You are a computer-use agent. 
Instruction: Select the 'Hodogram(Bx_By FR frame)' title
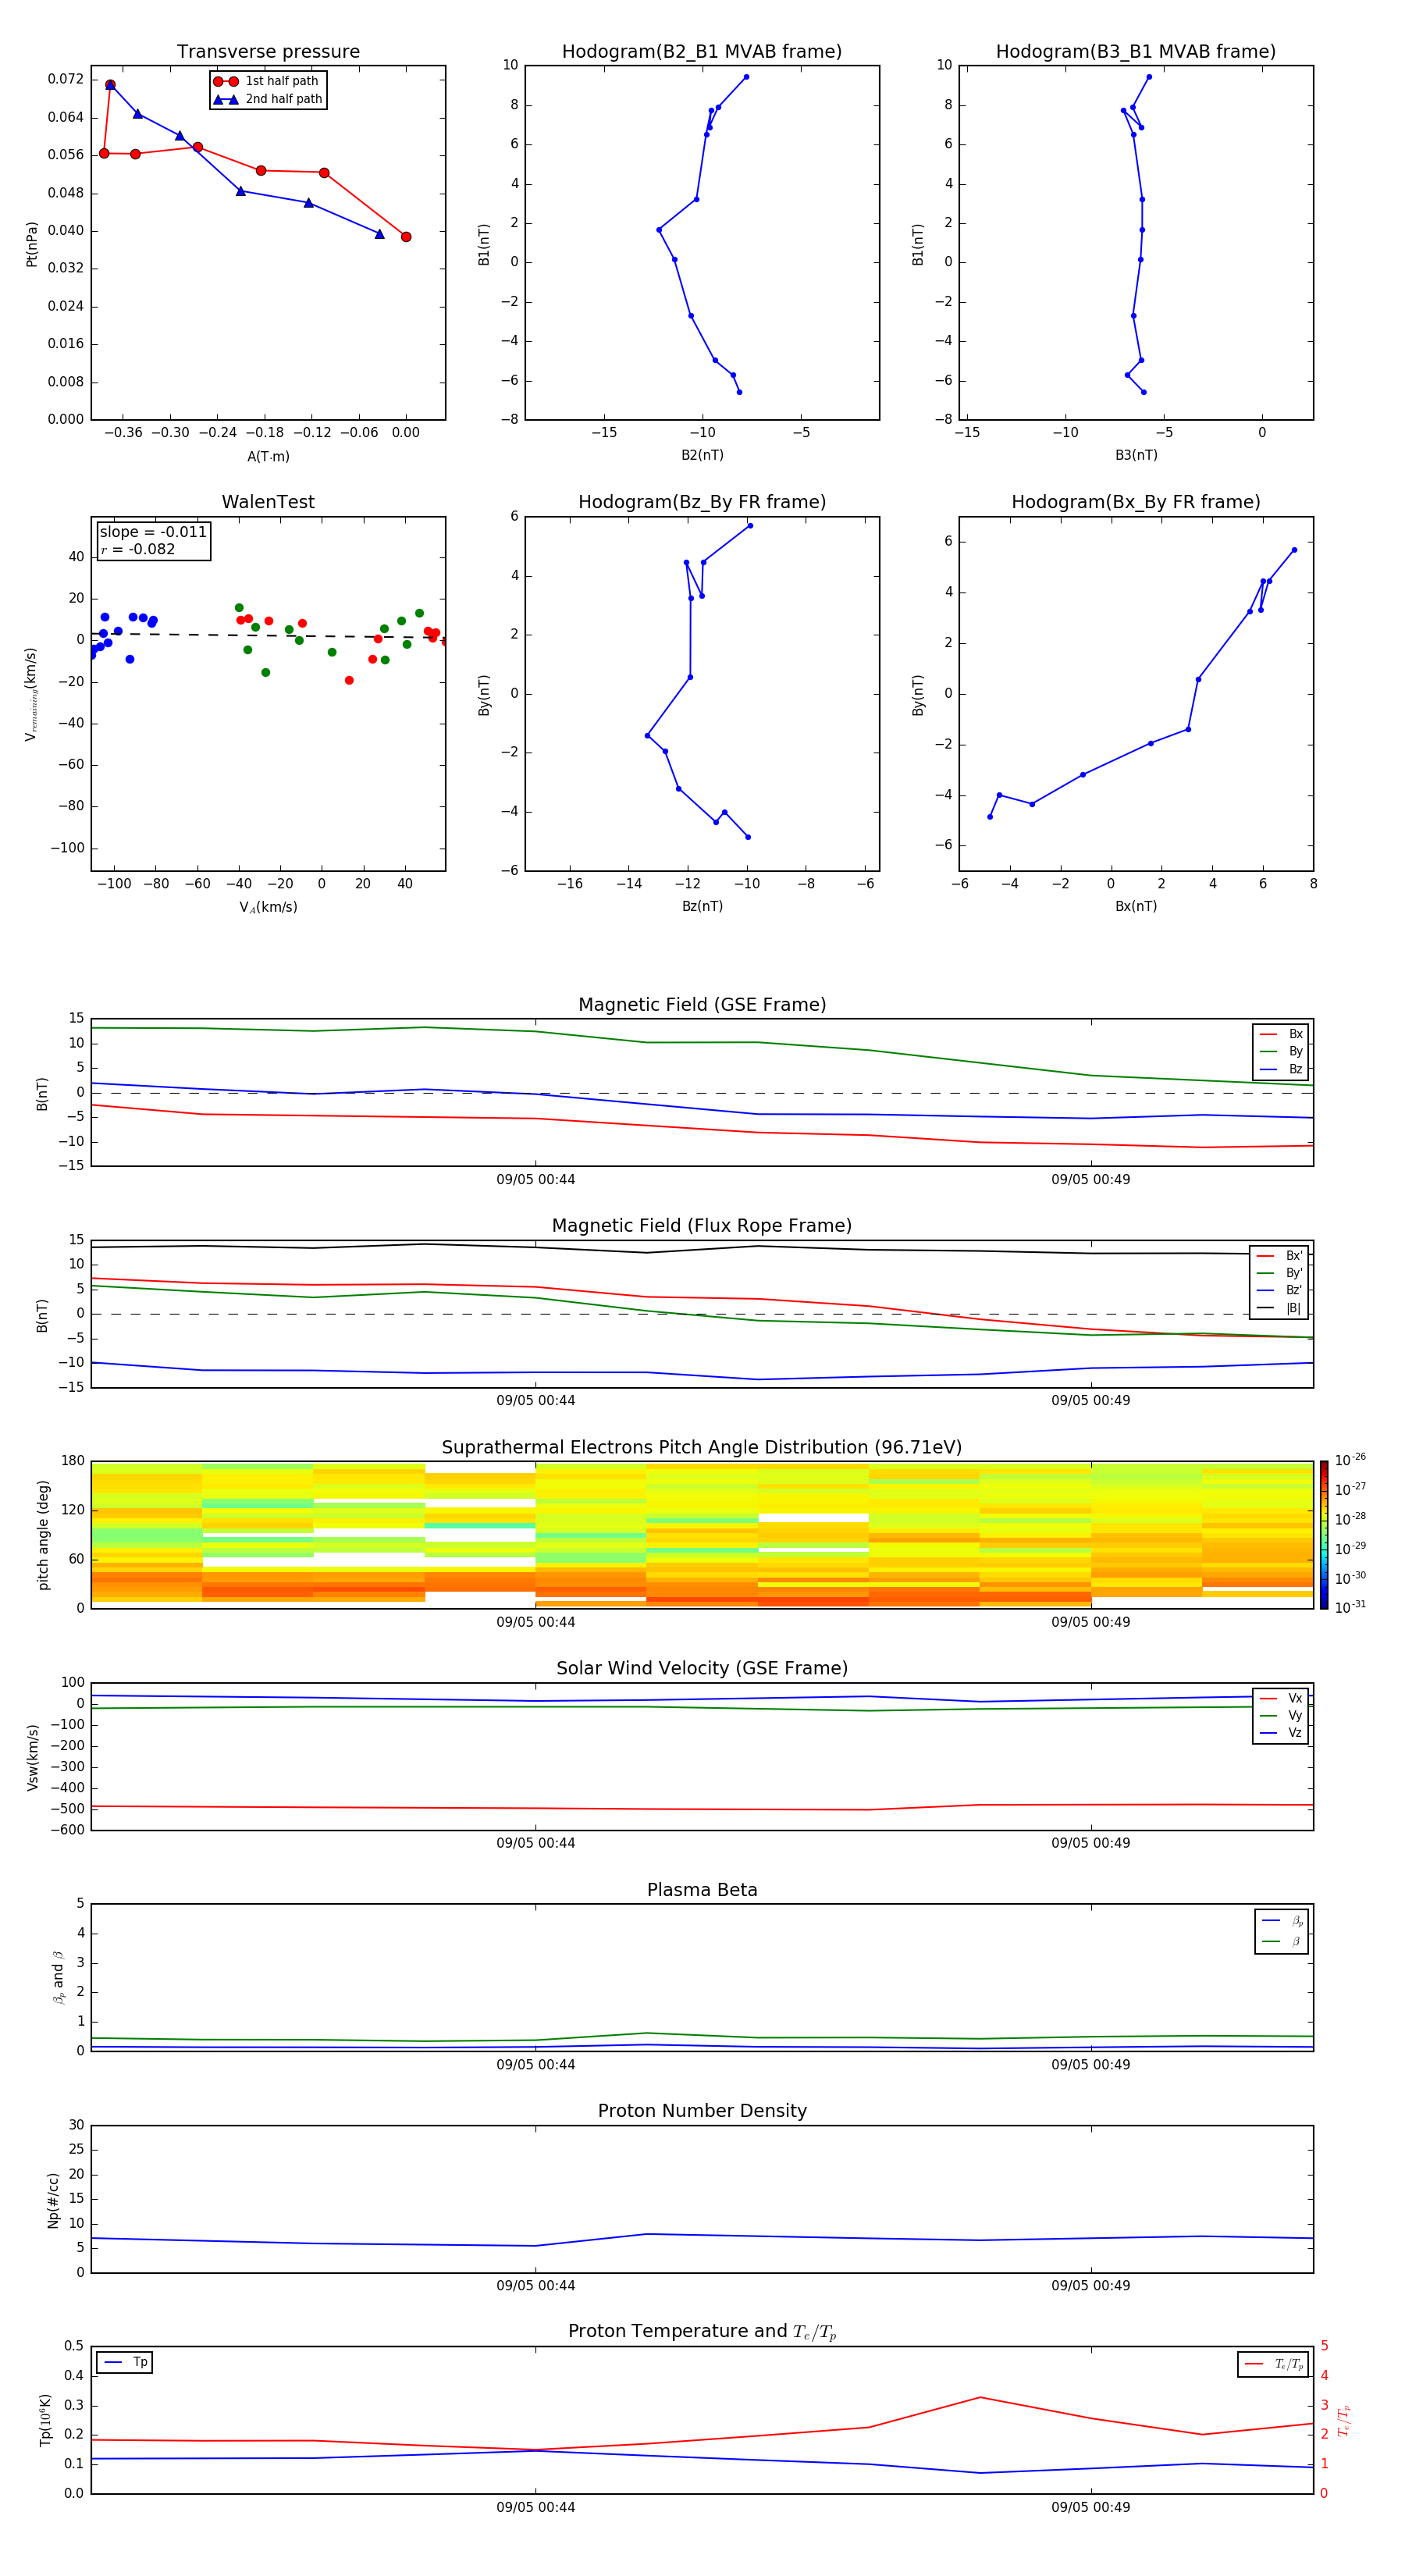point(1136,502)
